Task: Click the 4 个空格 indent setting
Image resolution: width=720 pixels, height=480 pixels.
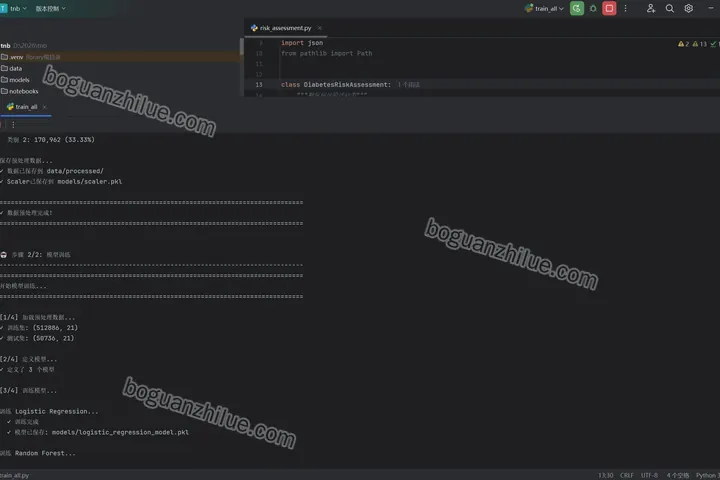Action: pyautogui.click(x=678, y=475)
